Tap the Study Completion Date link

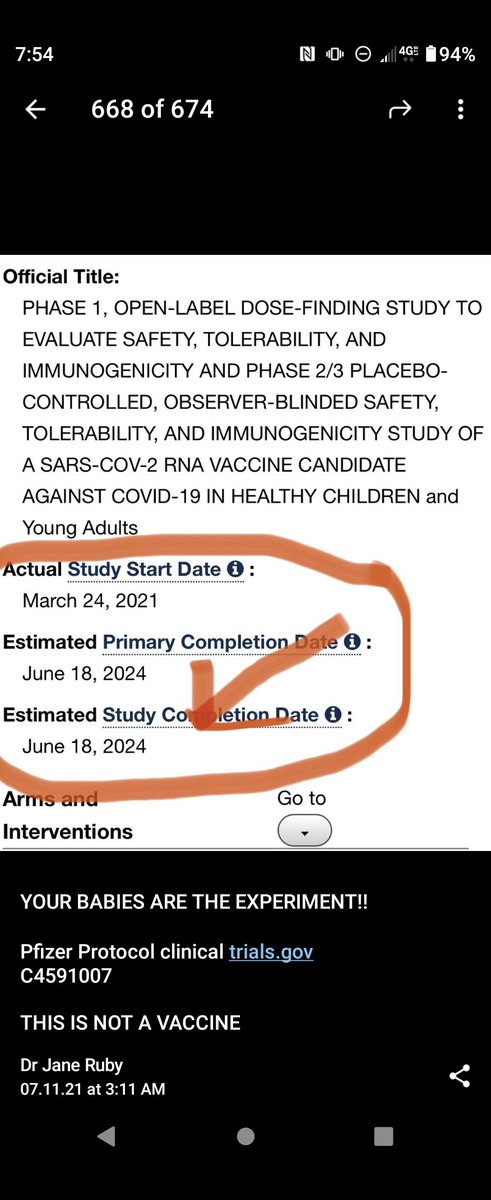[x=210, y=715]
